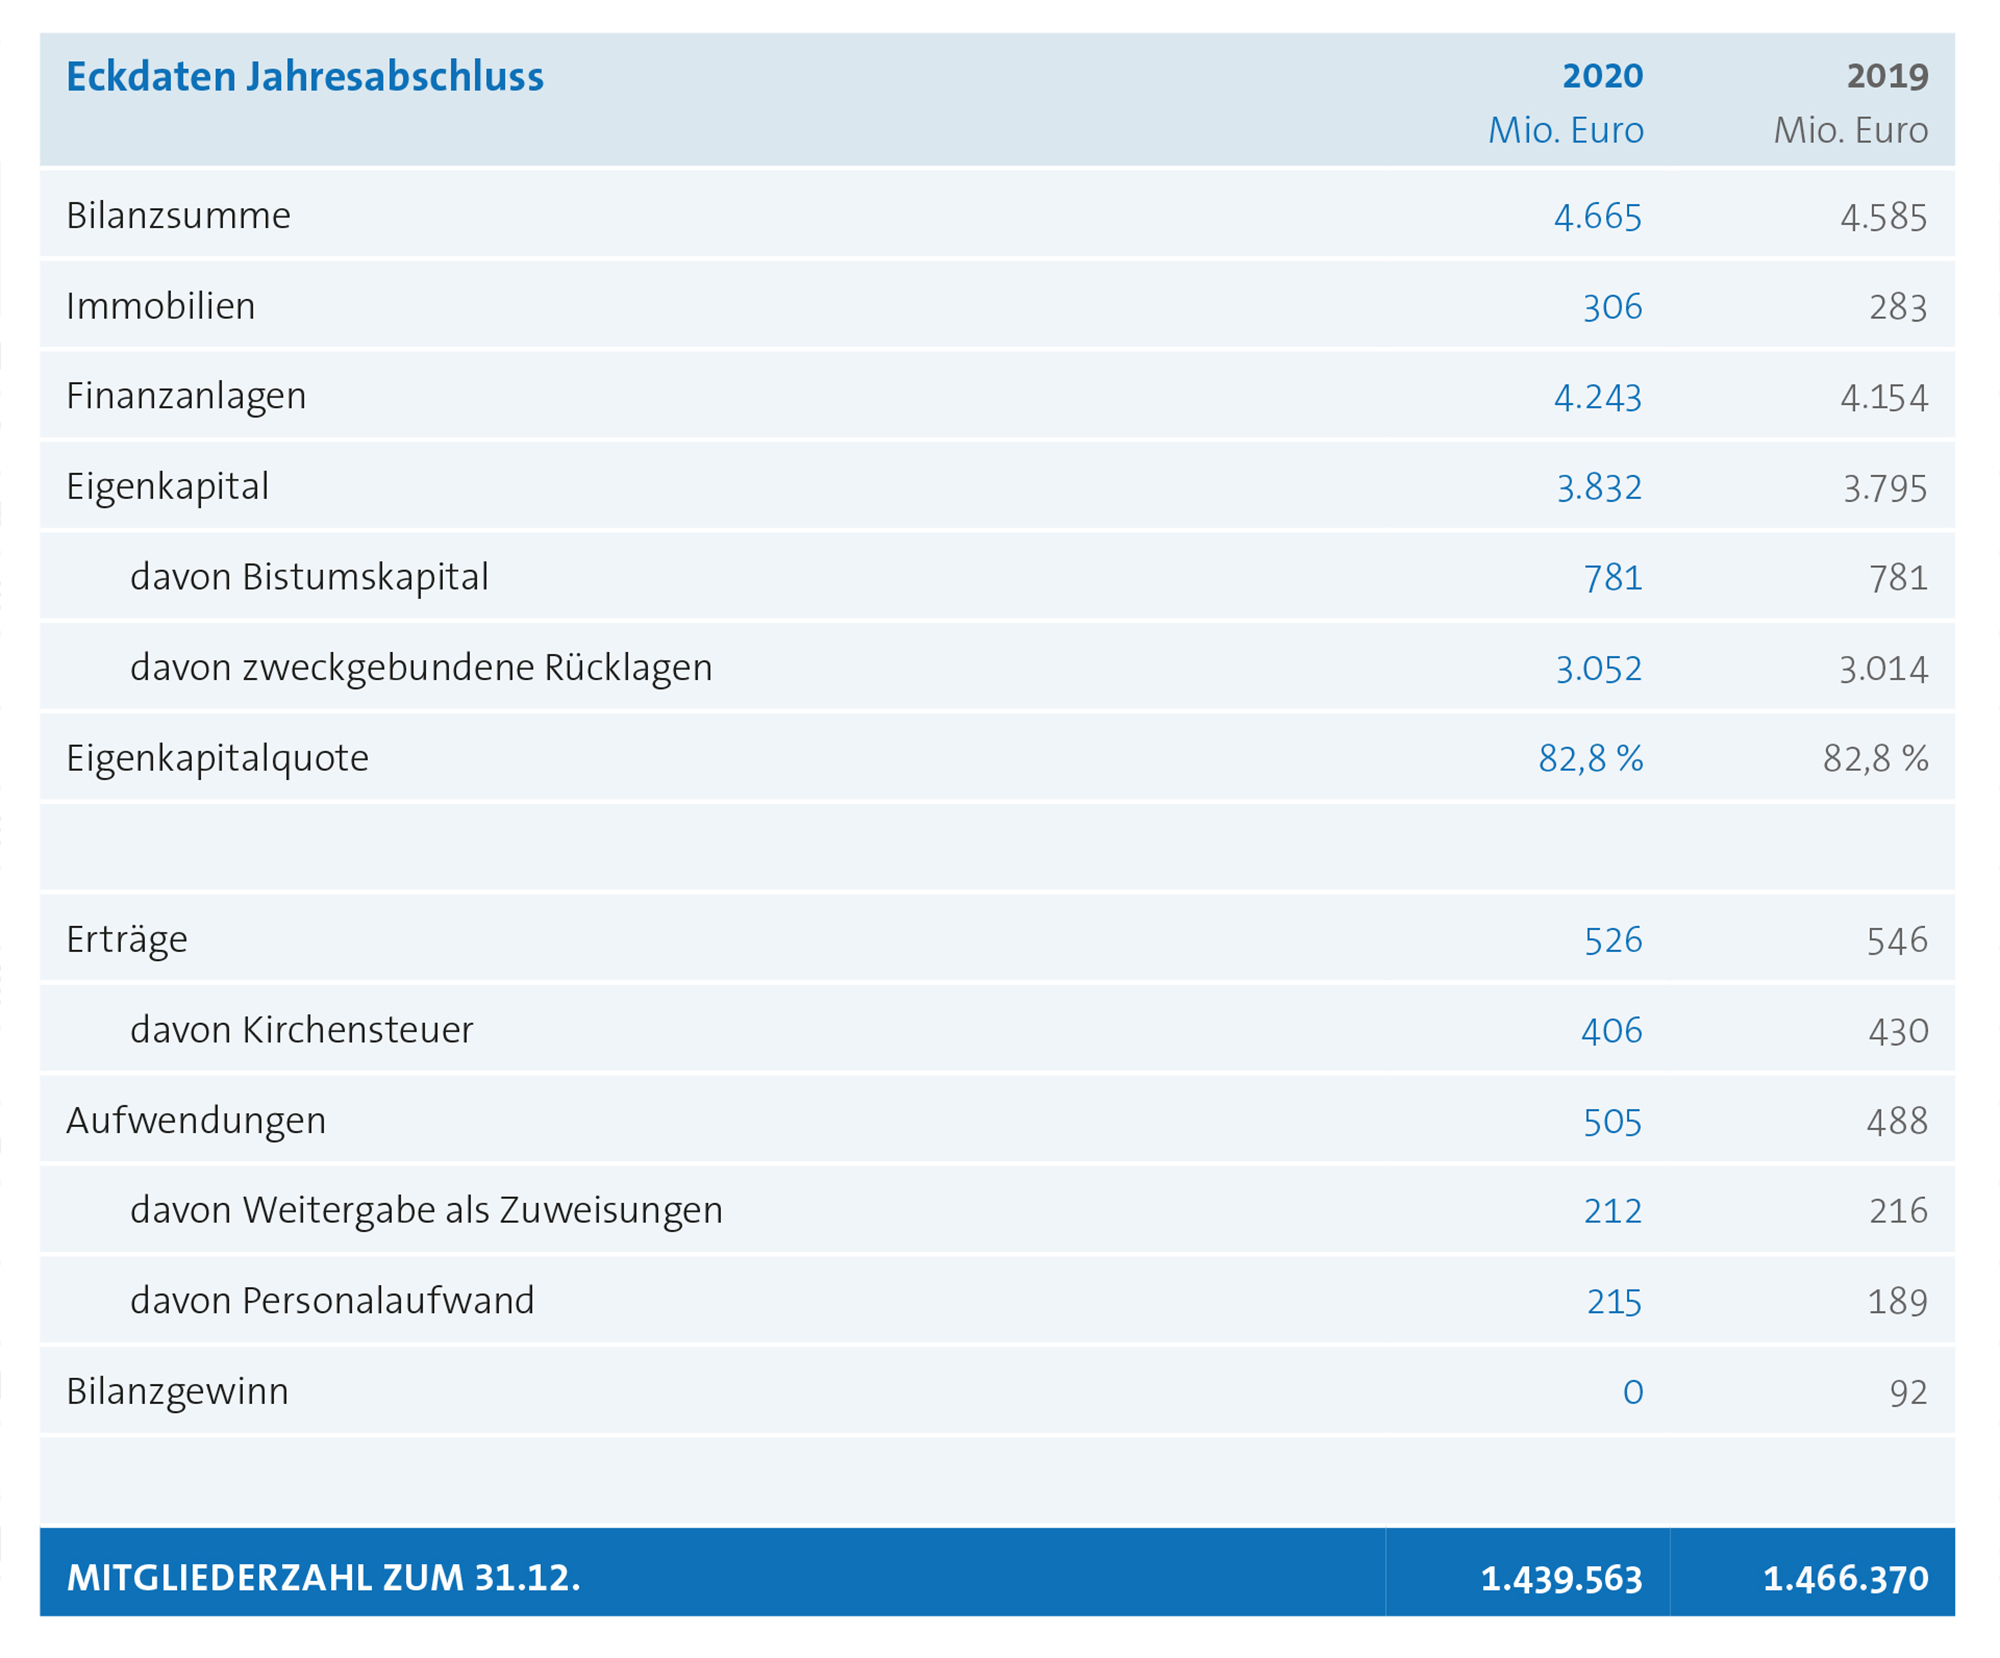This screenshot has width=2000, height=1658.
Task: Click the Personalaufwand 2020 value 215
Action: pyautogui.click(x=1613, y=1302)
